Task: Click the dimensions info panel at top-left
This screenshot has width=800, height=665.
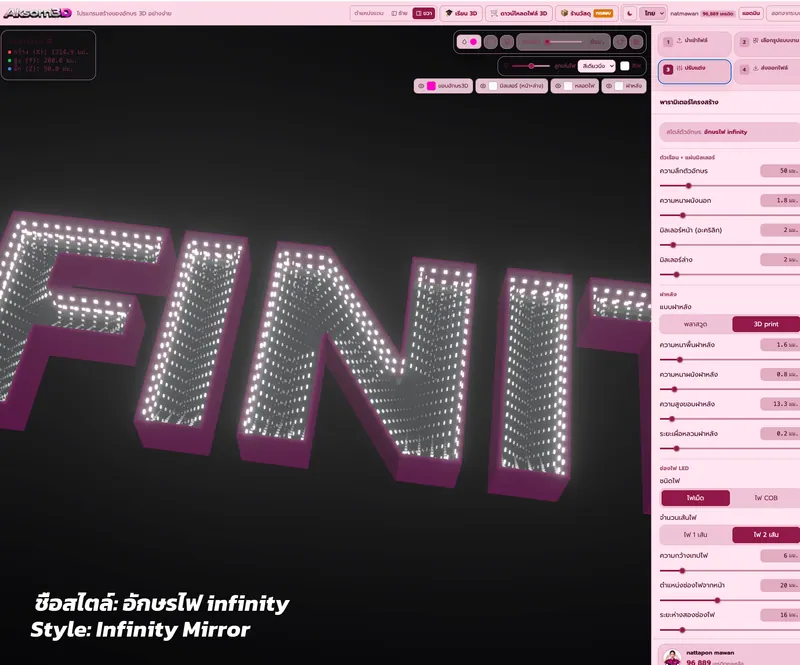Action: coord(48,55)
